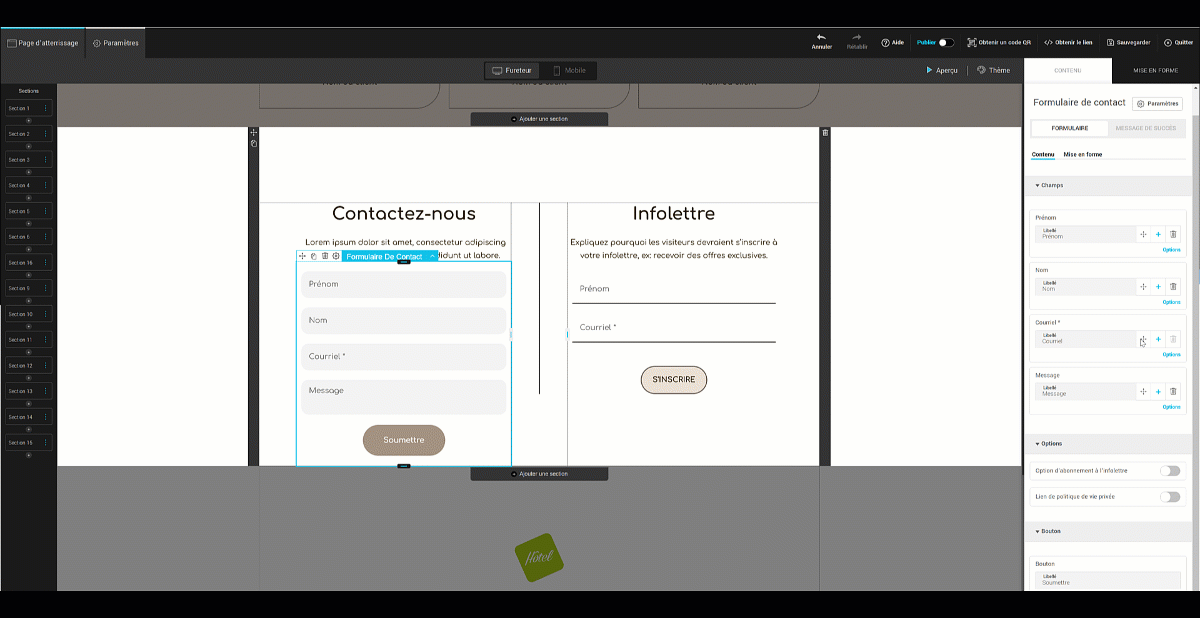Collapse the Options section in right panel
Viewport: 1200px width, 618px height.
pos(1037,443)
